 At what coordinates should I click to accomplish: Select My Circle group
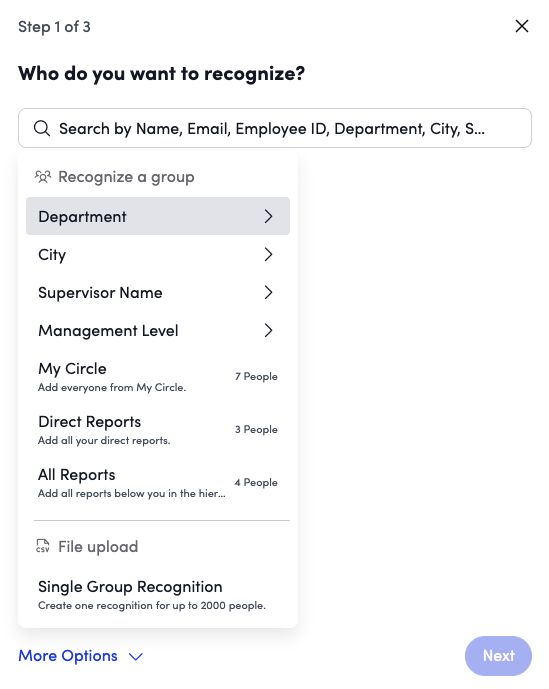point(158,377)
